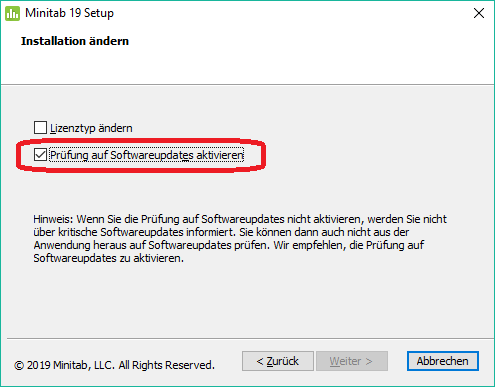Click the Minitab 19 Setup title text
Image resolution: width=495 pixels, height=387 pixels.
pyautogui.click(x=69, y=13)
